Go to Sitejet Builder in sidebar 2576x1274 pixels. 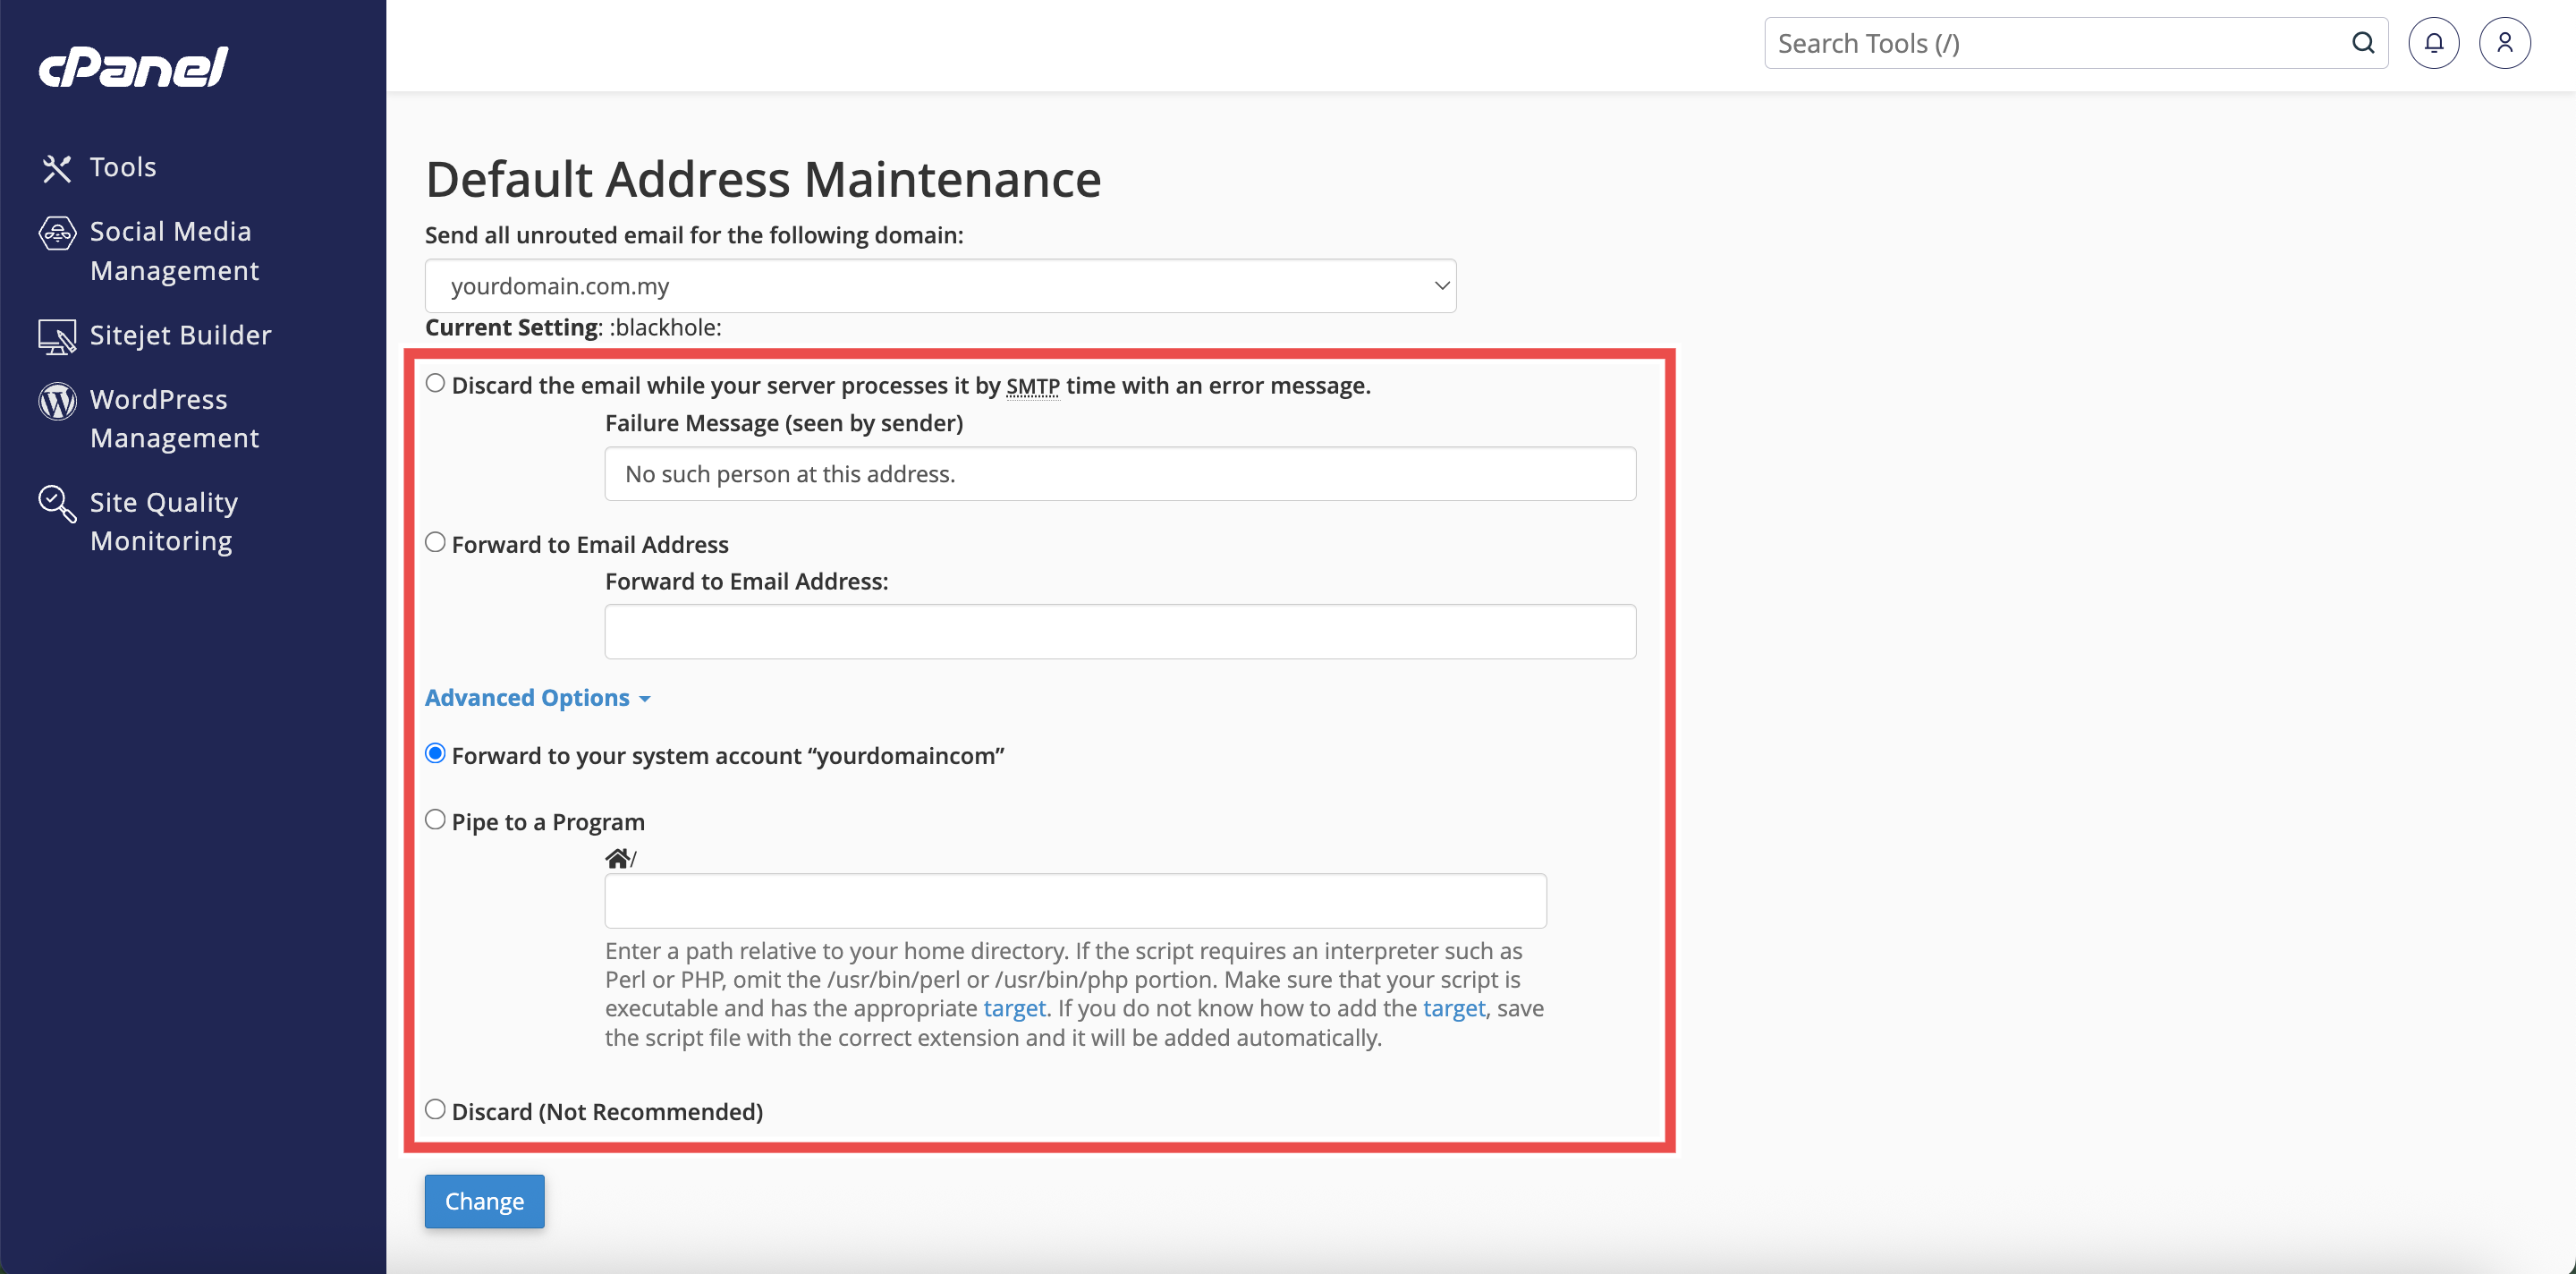[180, 335]
